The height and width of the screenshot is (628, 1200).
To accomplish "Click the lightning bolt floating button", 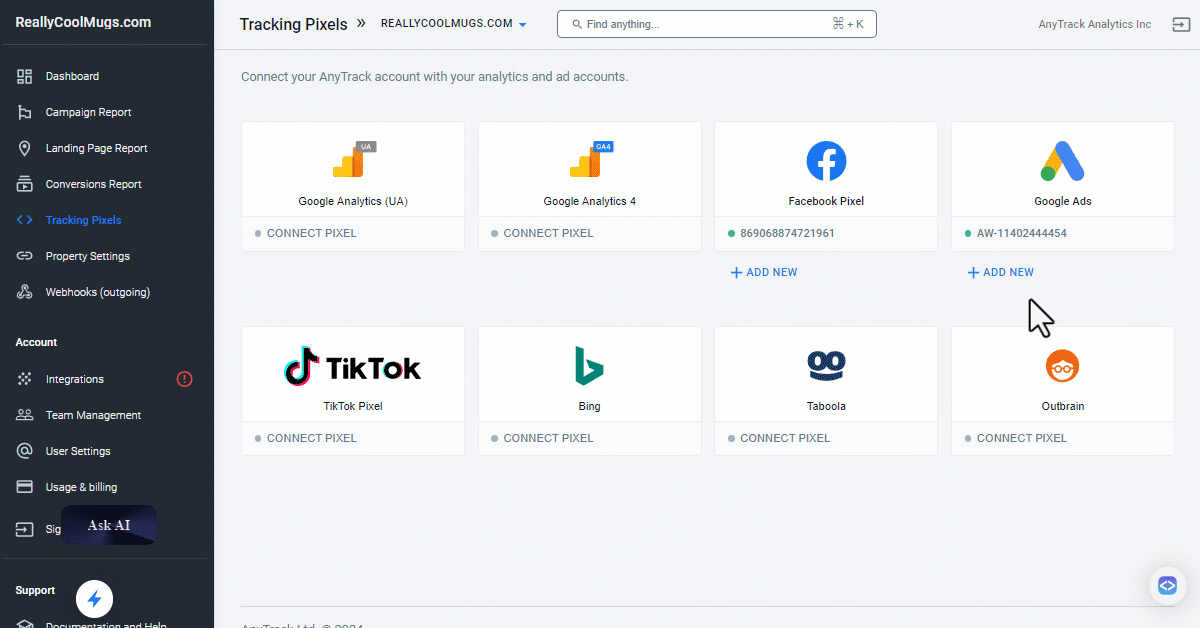I will pos(95,599).
